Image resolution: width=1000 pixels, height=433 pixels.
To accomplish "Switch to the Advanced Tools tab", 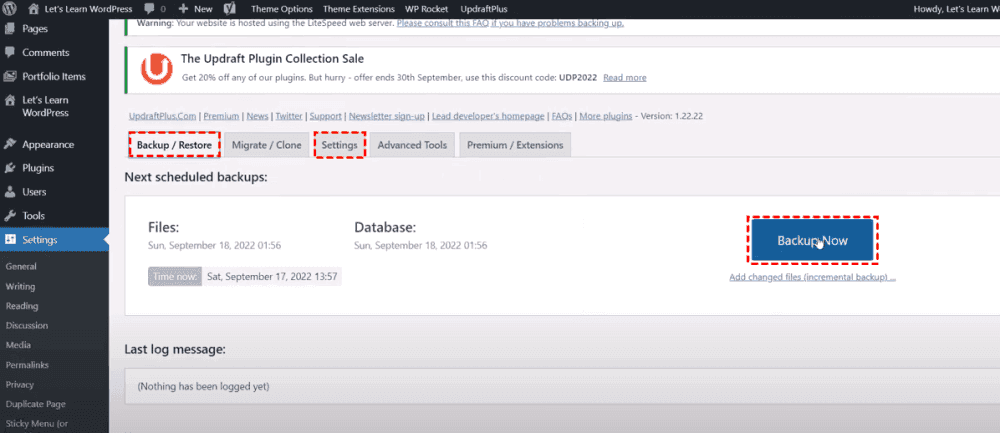I will 412,145.
